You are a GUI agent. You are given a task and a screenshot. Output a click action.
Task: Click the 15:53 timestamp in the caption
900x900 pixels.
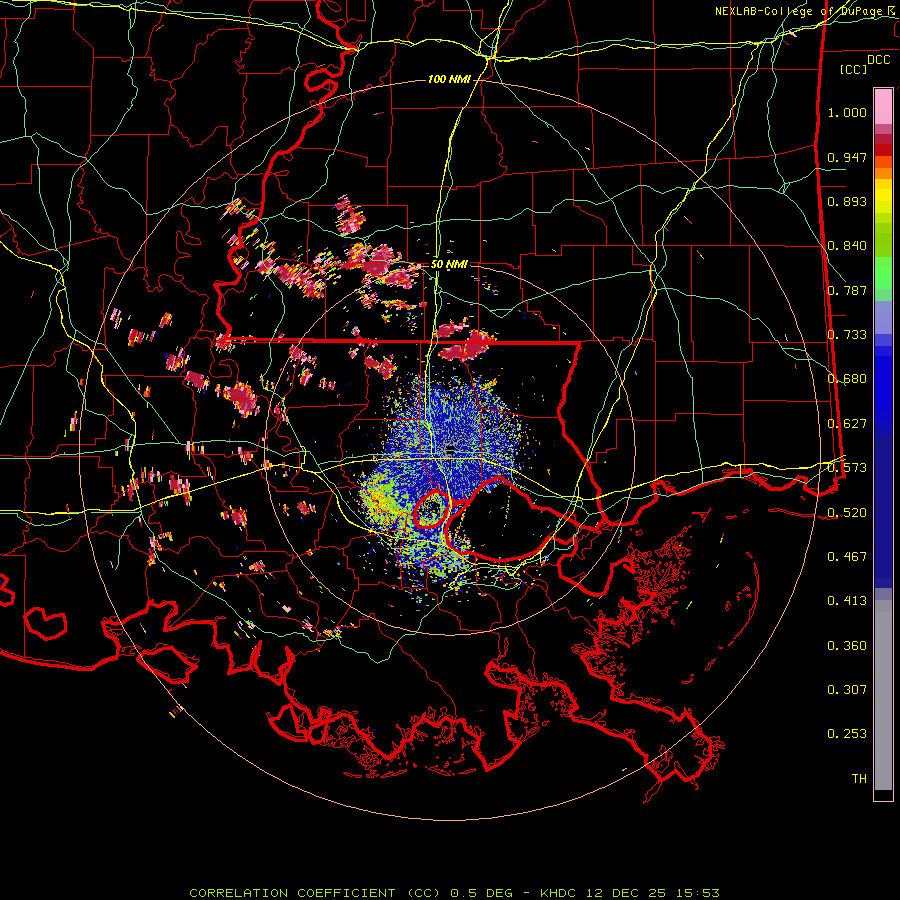pos(697,893)
